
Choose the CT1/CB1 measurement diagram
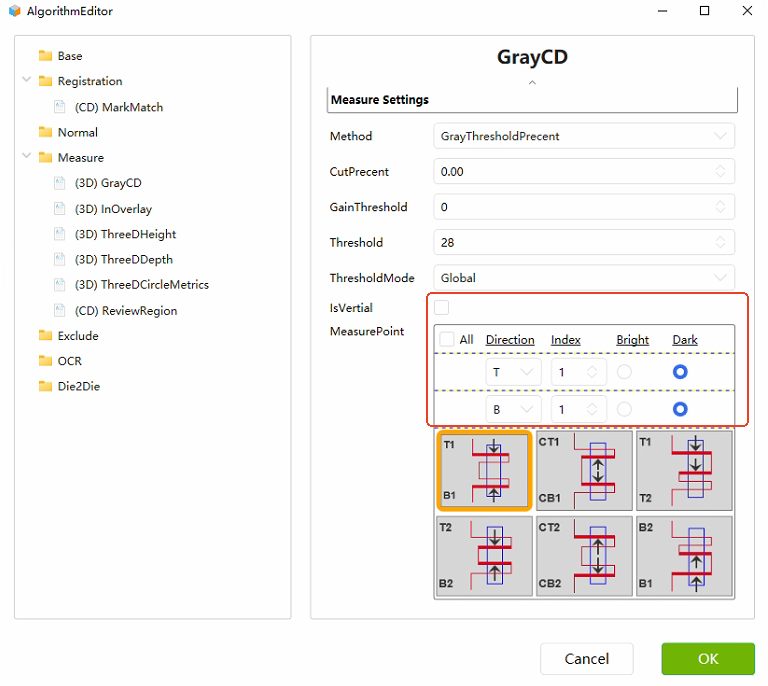(584, 471)
